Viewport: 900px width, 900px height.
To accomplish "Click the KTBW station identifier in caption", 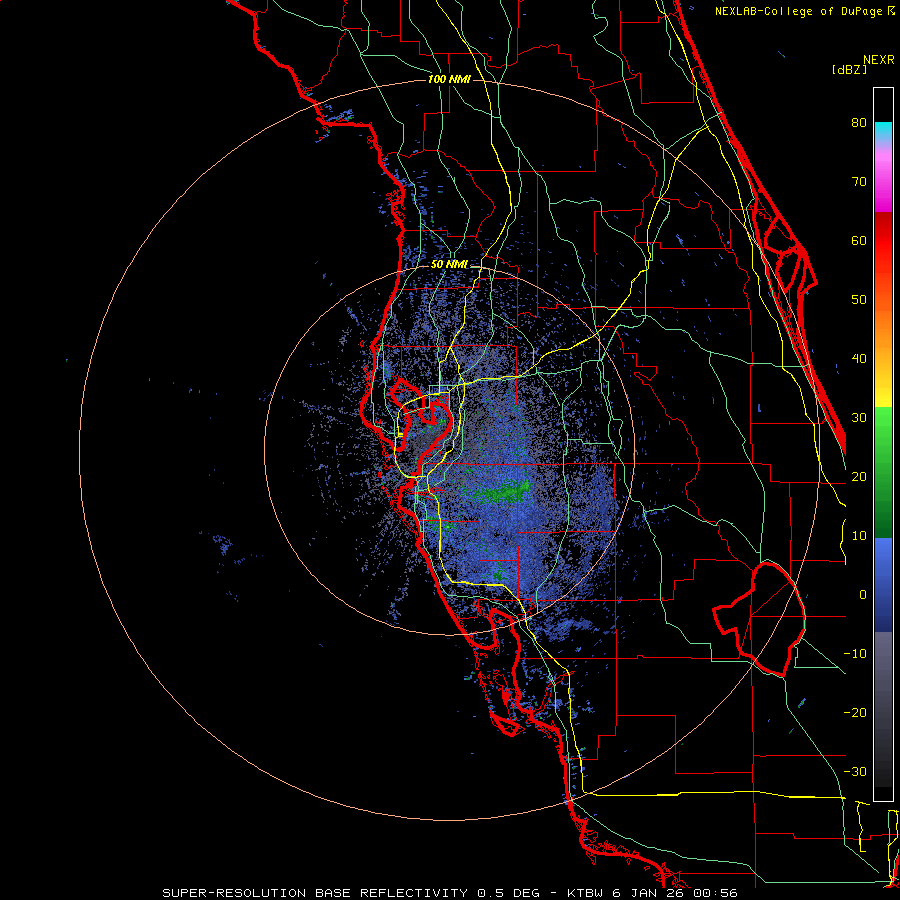I will click(x=587, y=893).
